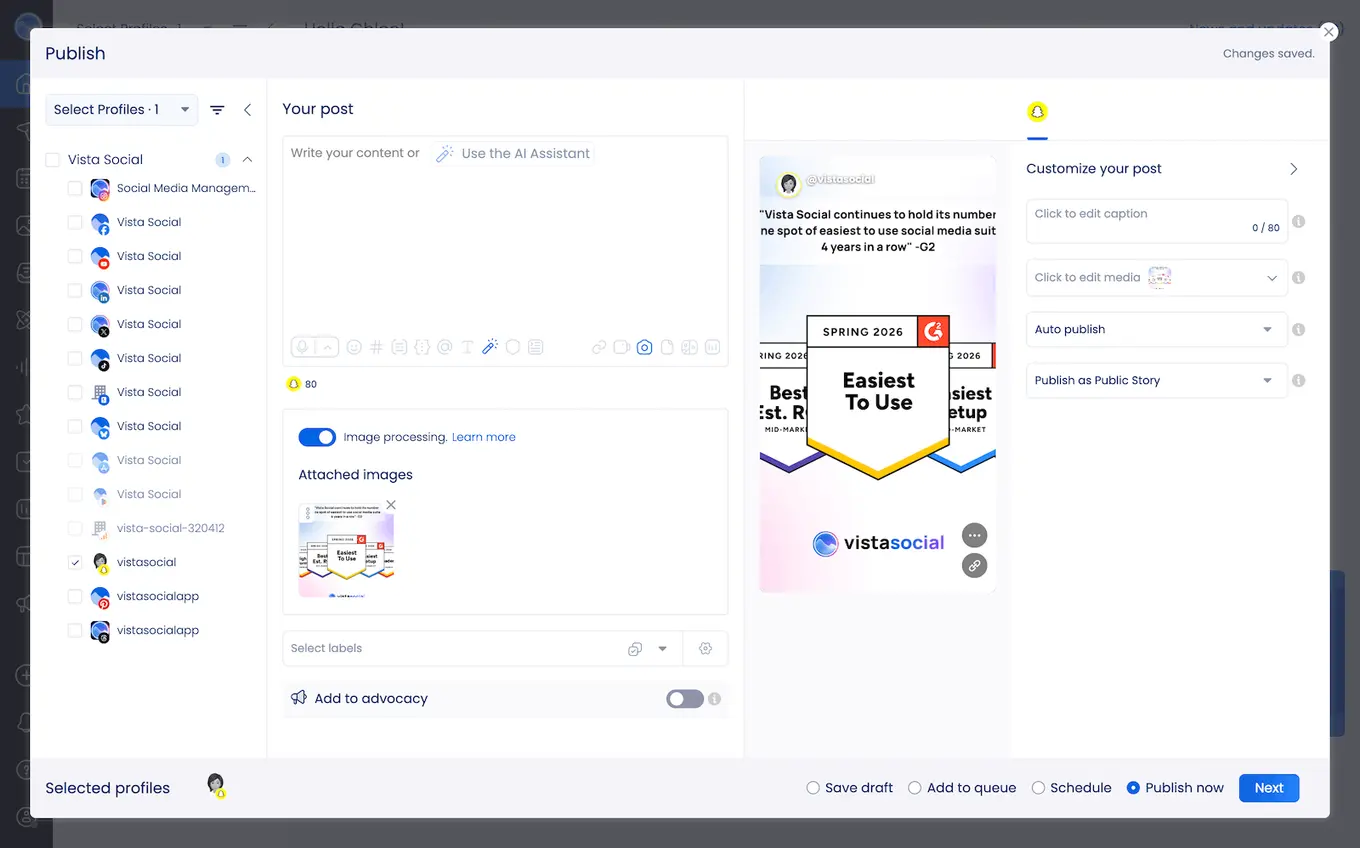Screen dimensions: 1360x848
Task: Remove the attached image with X icon
Action: pos(391,505)
